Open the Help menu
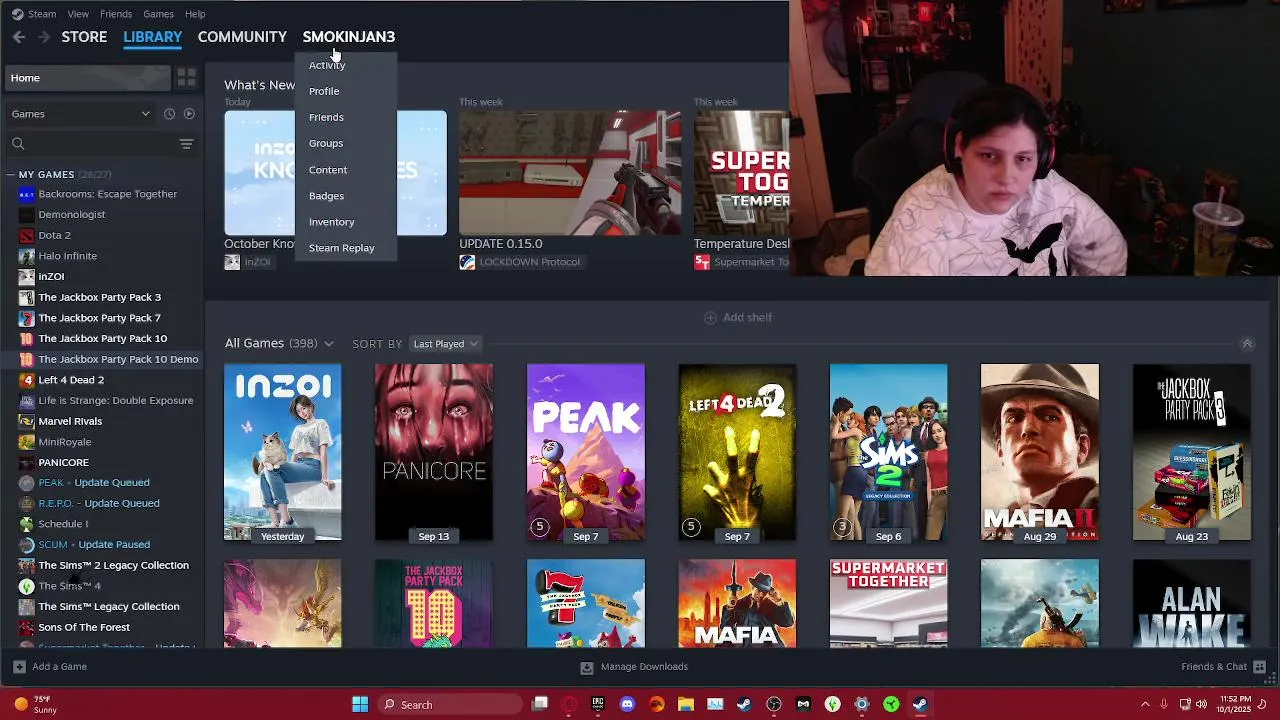Screen dimensions: 1280x720 195,14
